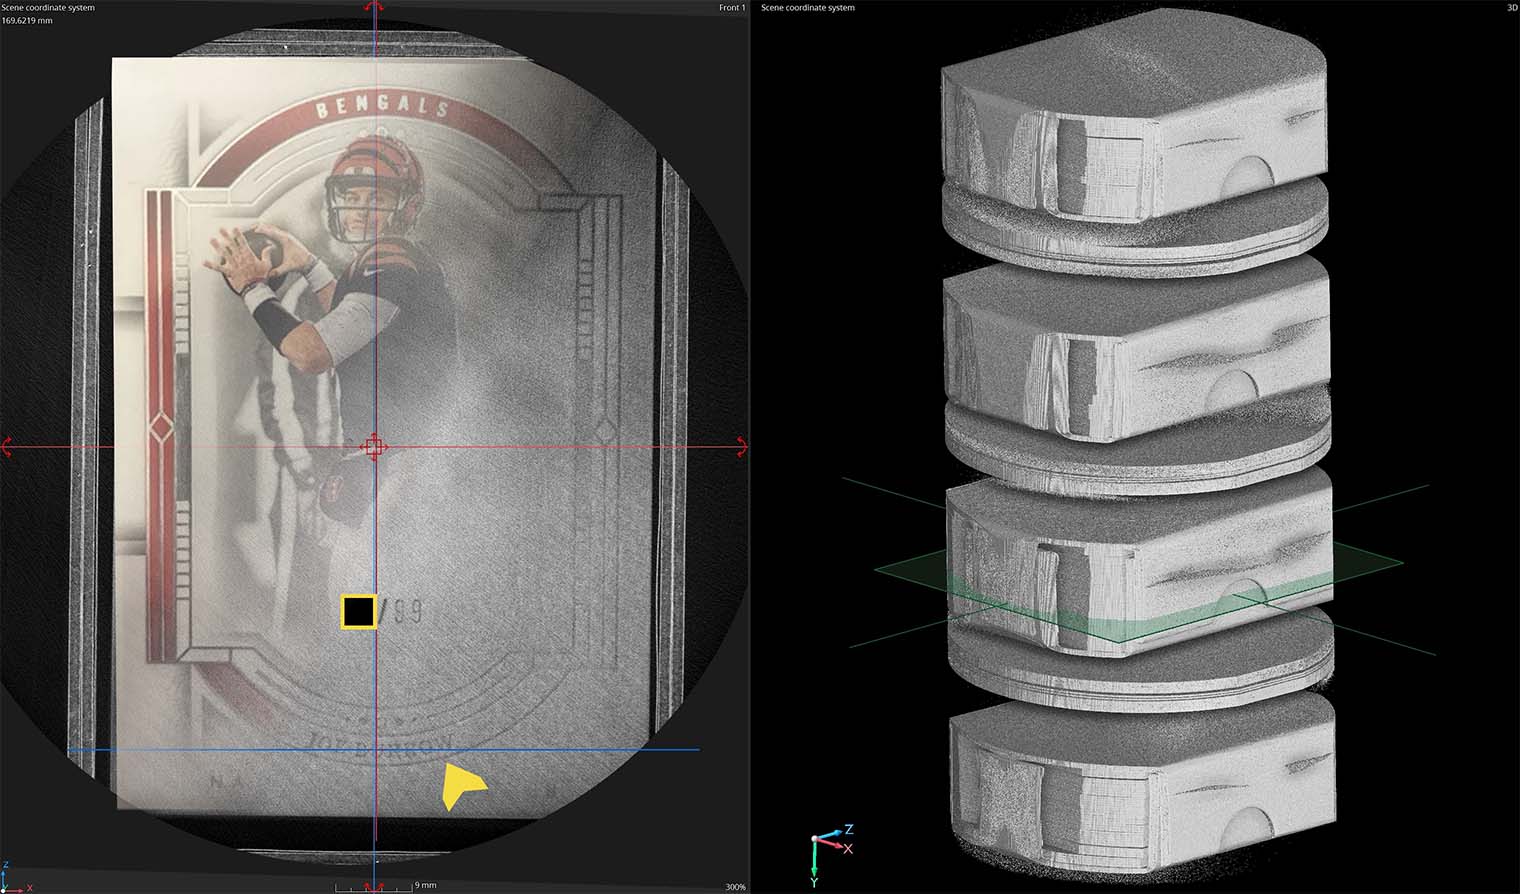Click the '169.6219 mm' slice position value
This screenshot has width=1520, height=894.
(x=27, y=20)
